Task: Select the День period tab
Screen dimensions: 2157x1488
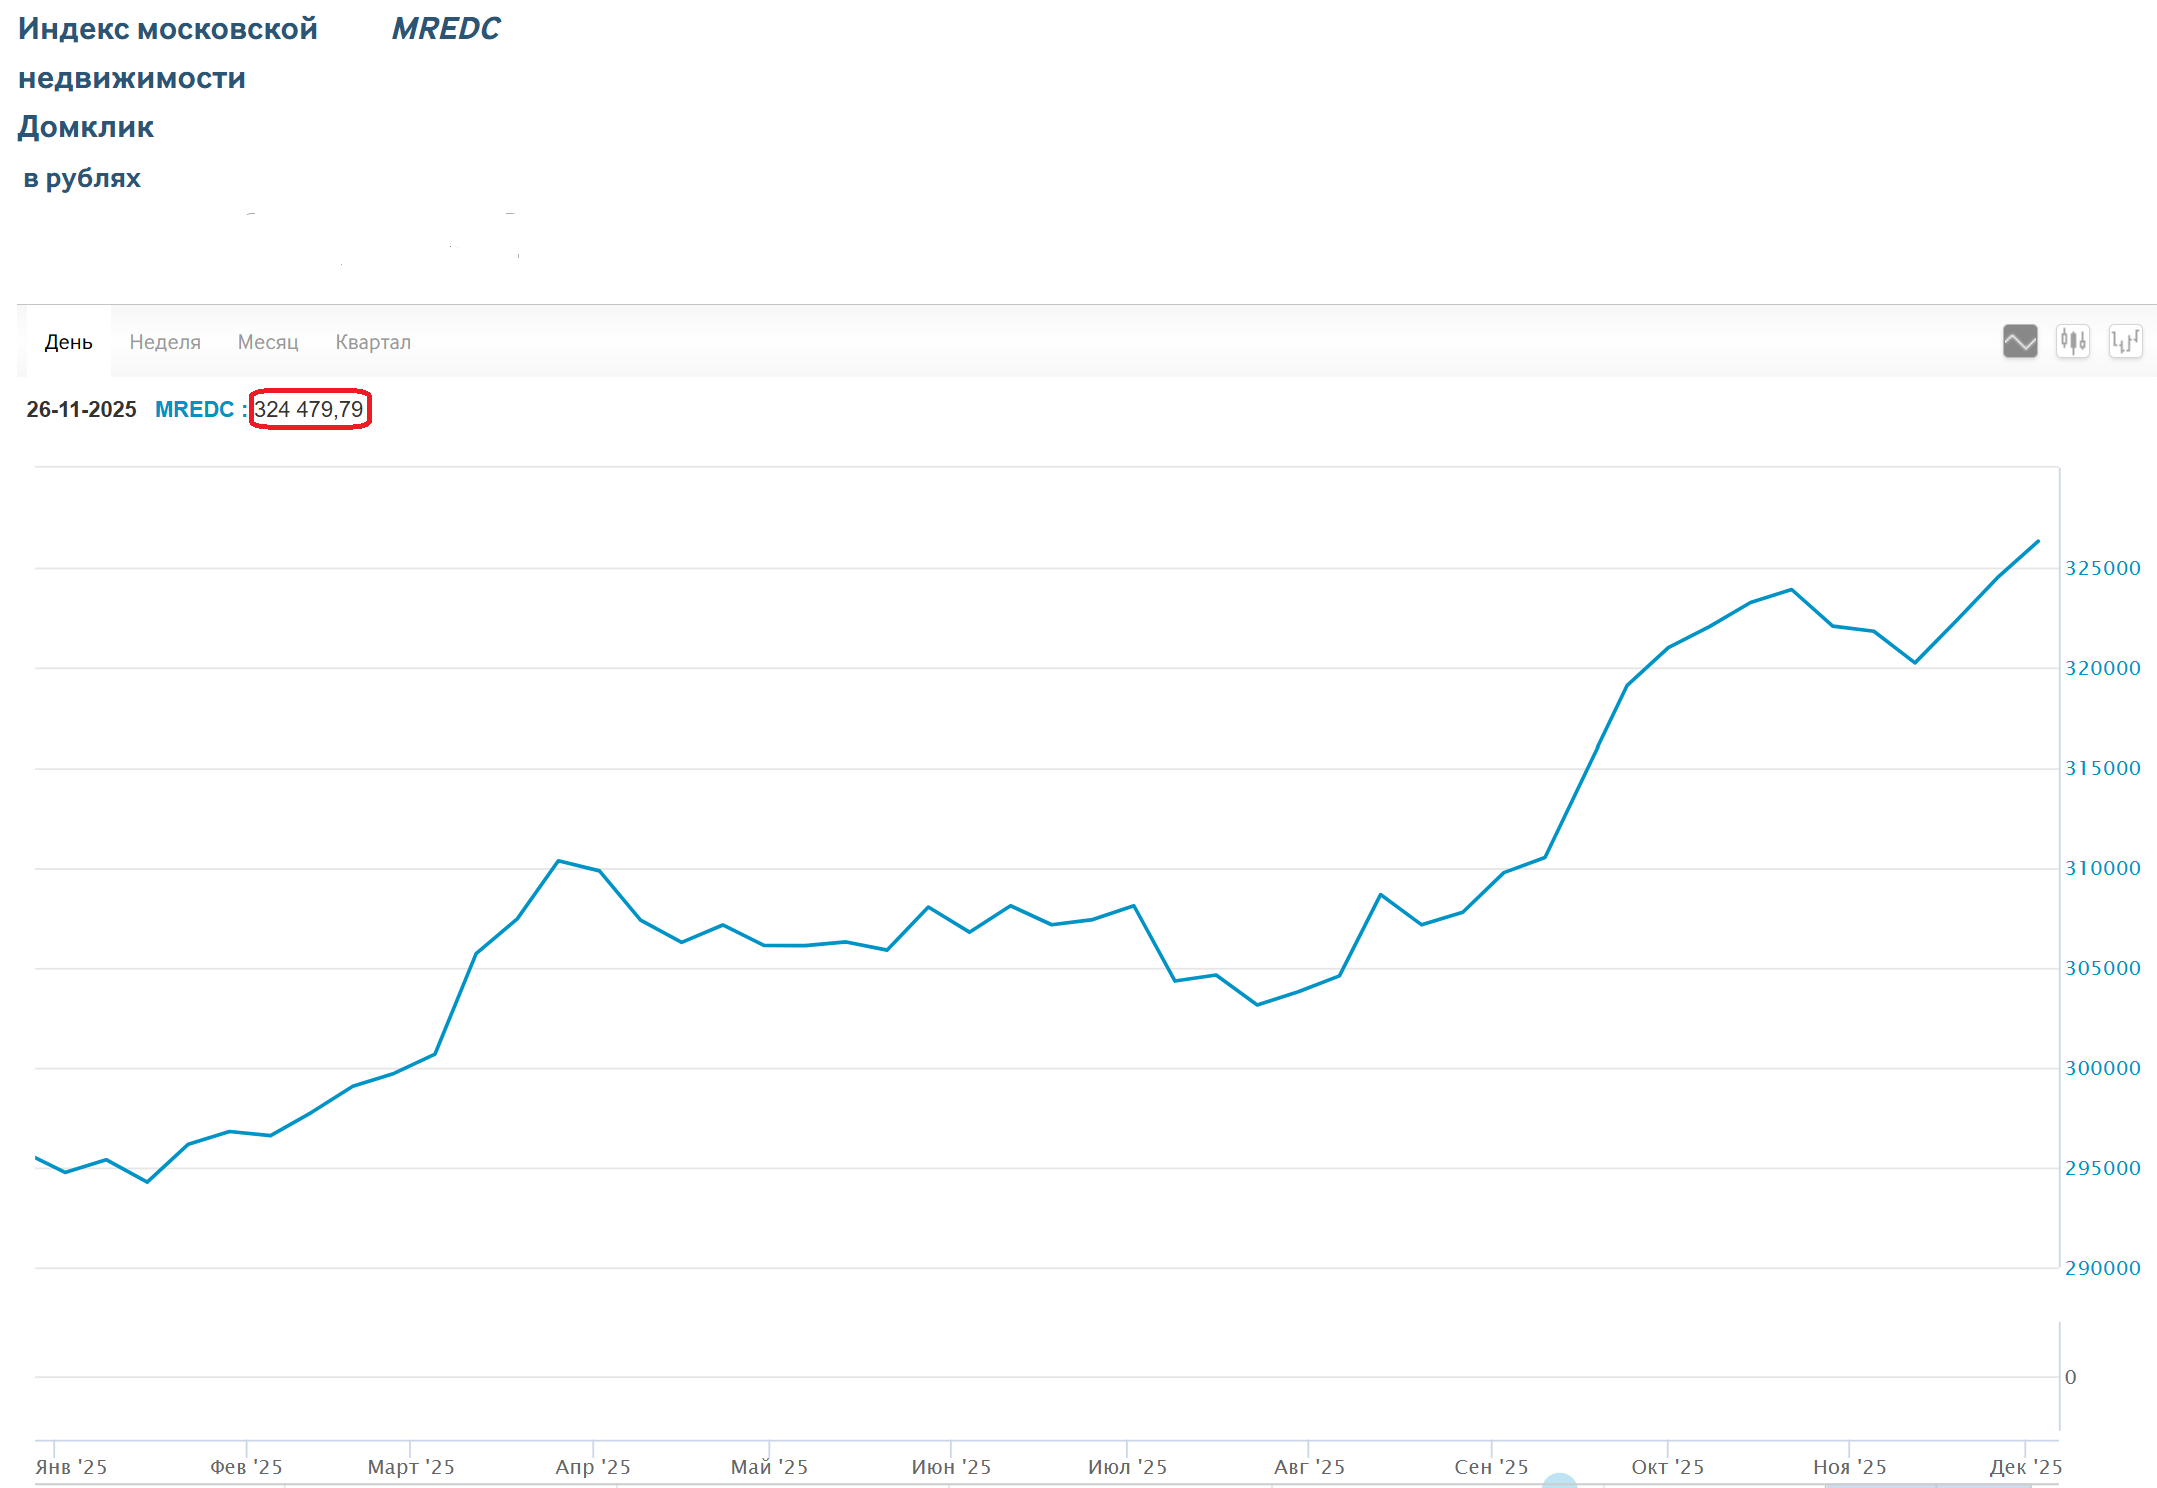Action: [x=68, y=342]
